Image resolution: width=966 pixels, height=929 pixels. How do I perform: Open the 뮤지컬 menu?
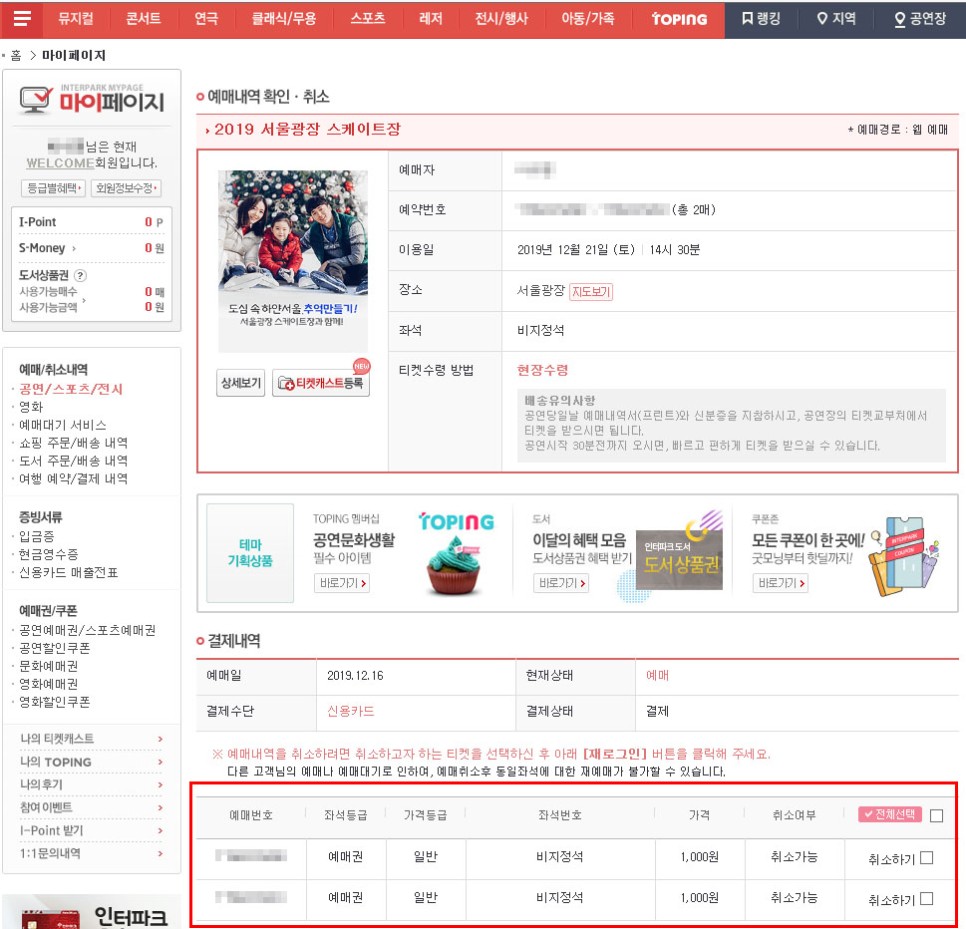click(x=76, y=18)
